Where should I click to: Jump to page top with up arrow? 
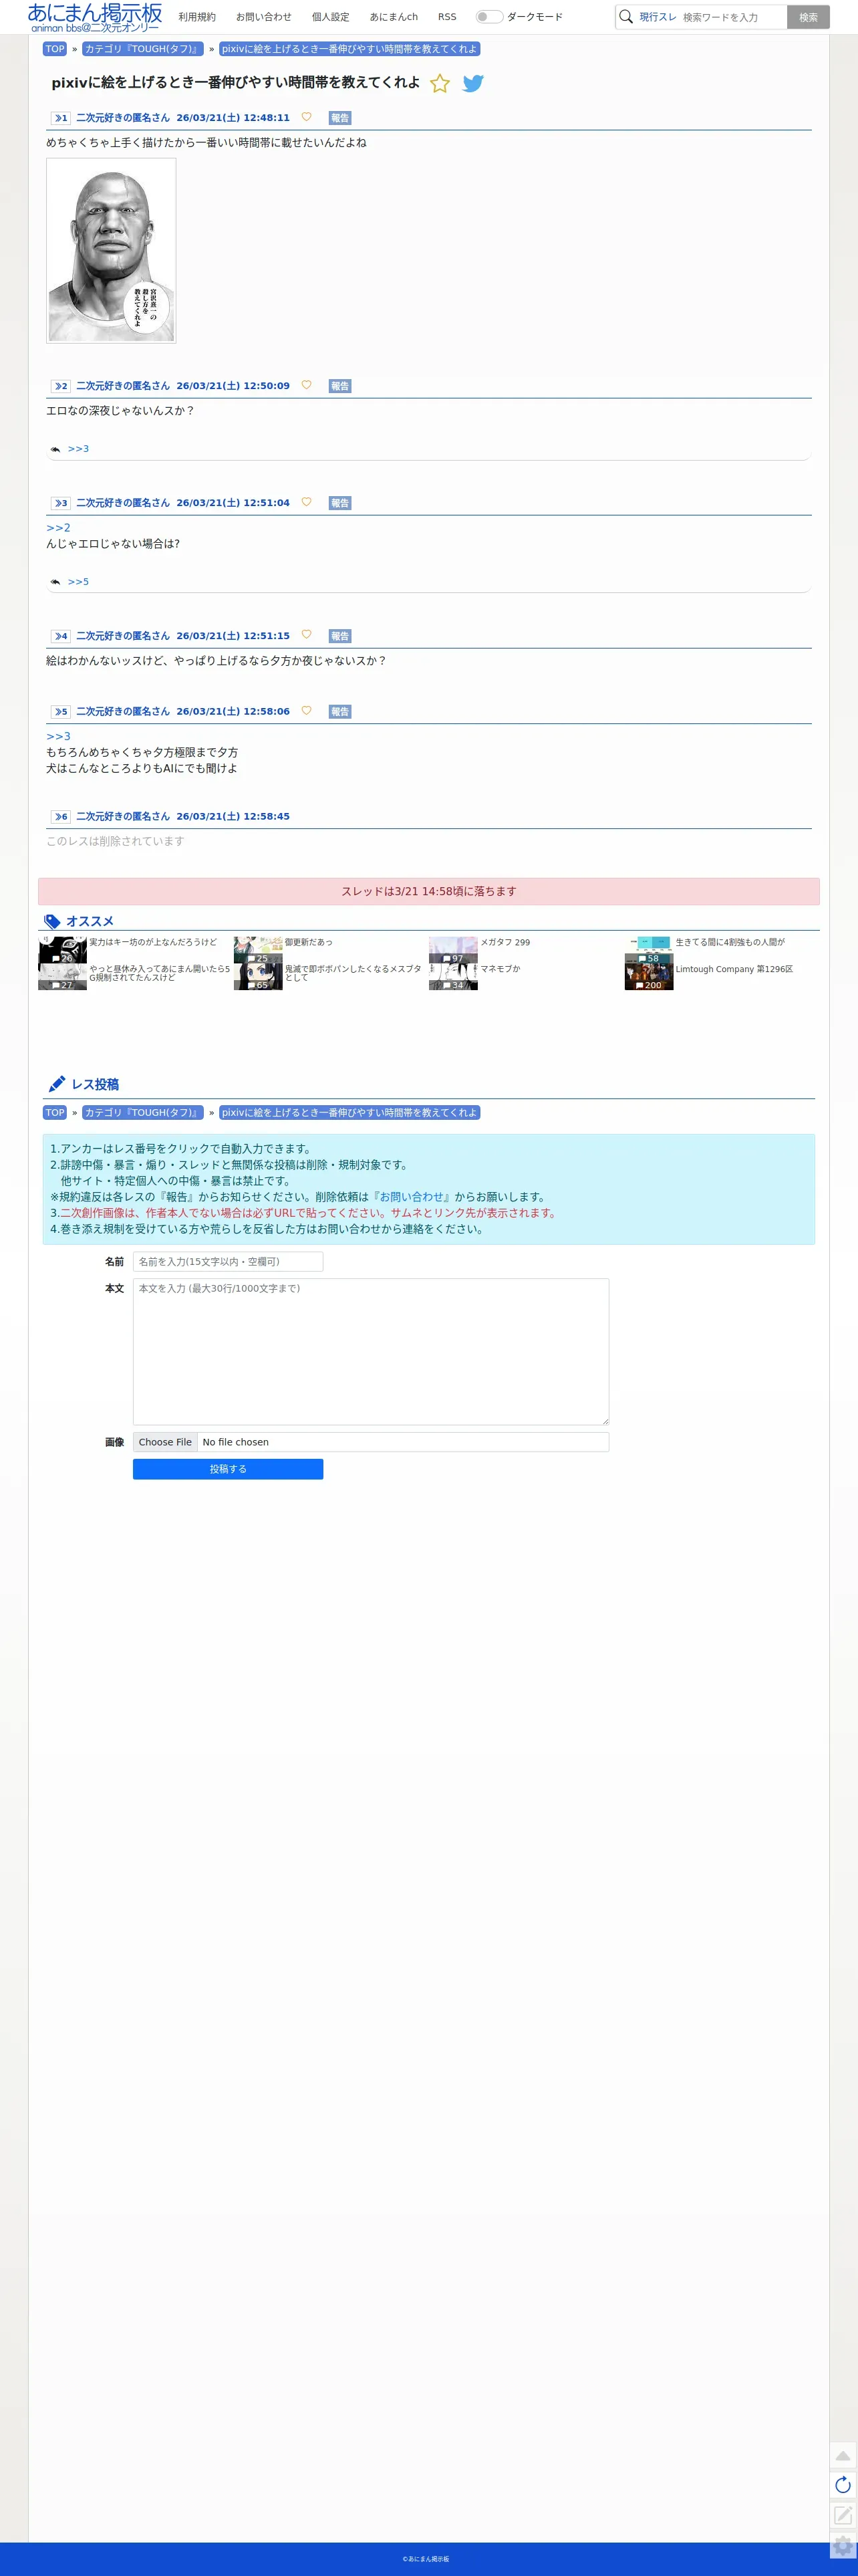pyautogui.click(x=843, y=2456)
